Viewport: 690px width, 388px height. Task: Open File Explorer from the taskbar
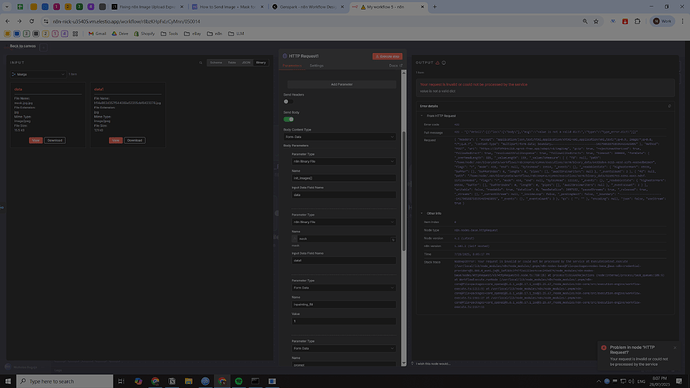188,381
